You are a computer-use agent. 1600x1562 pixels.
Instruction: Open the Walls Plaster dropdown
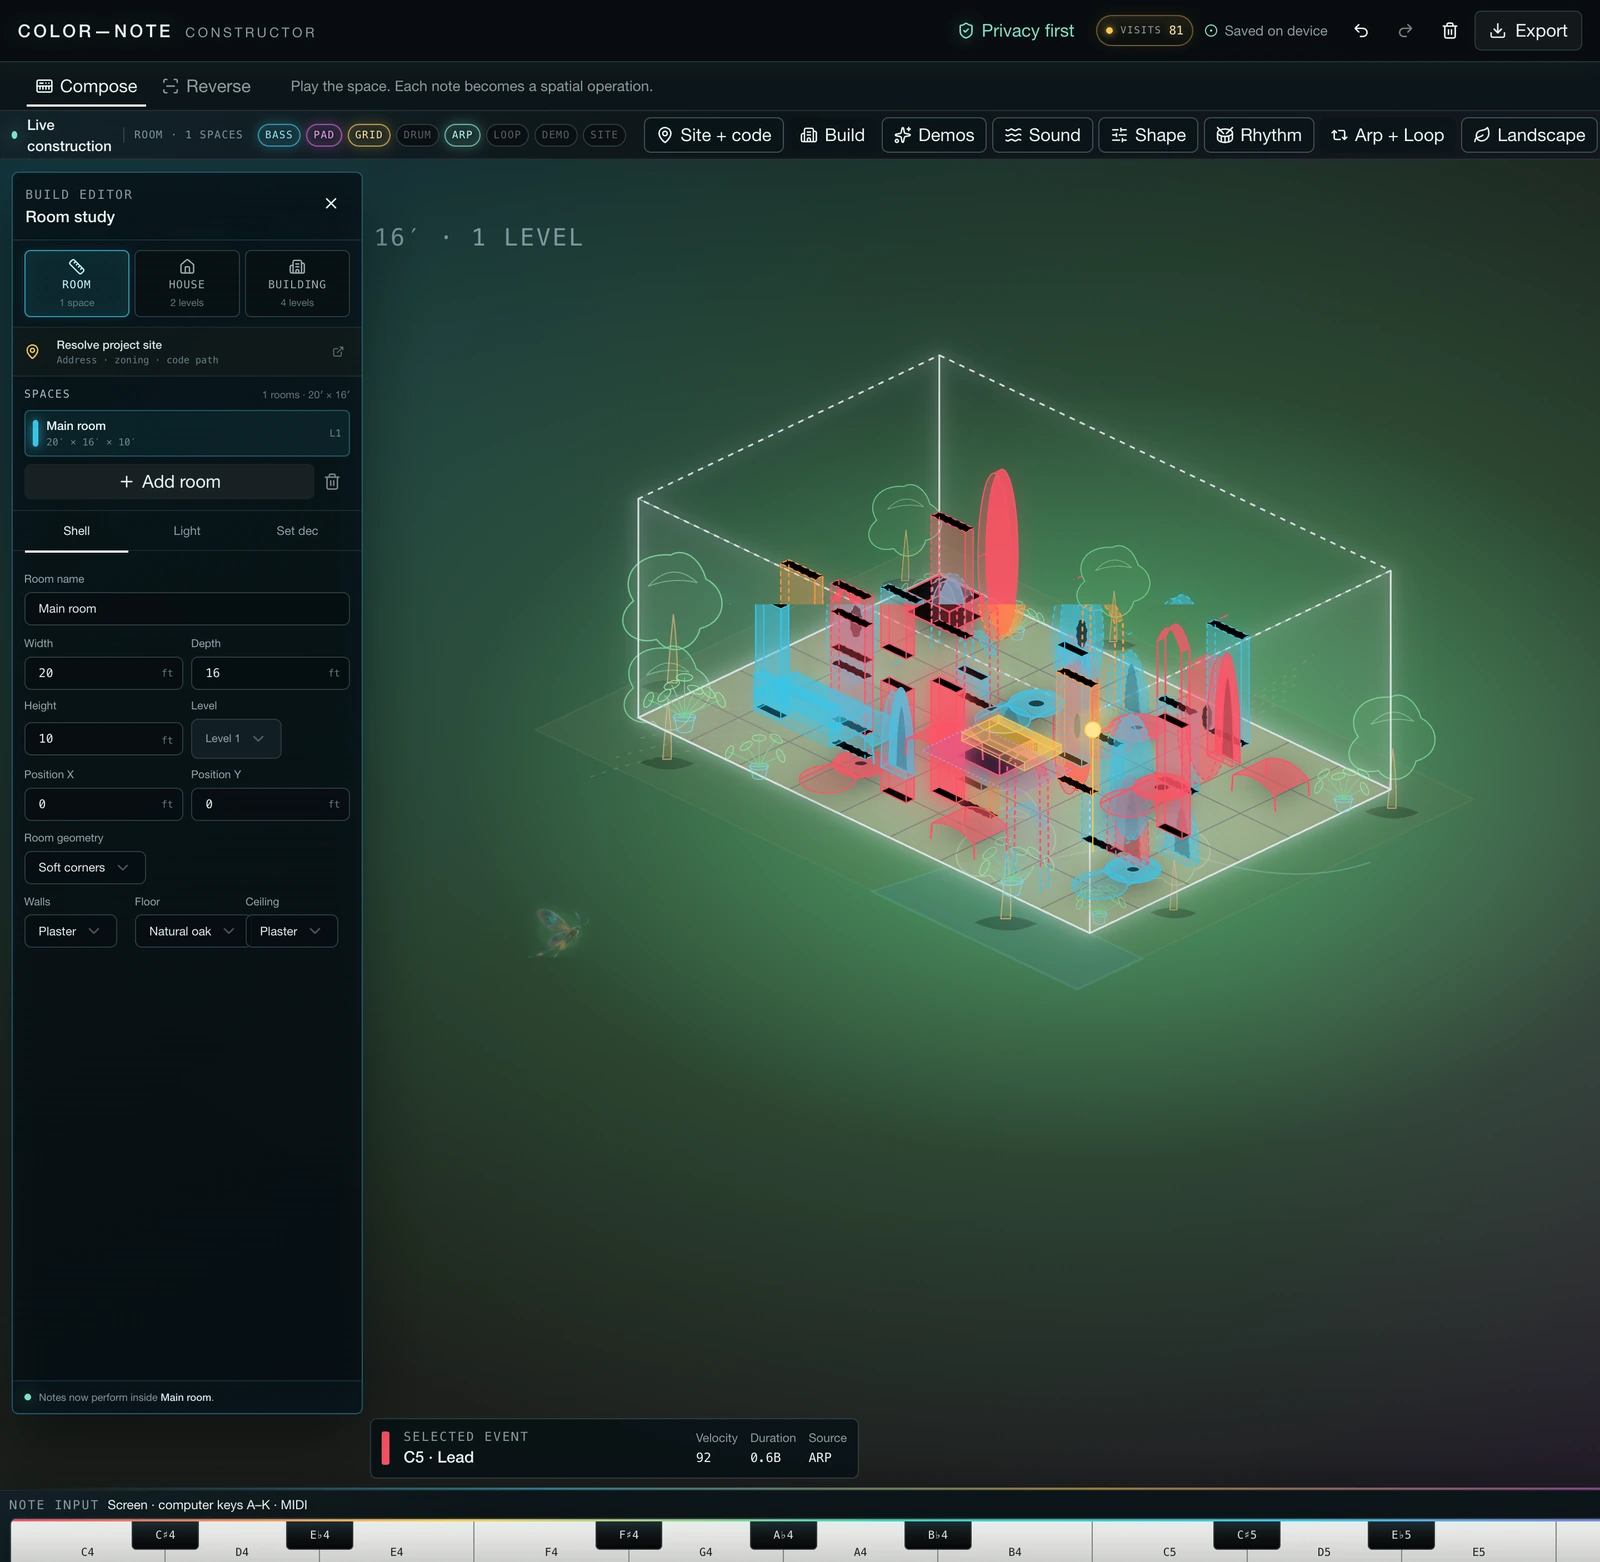pos(70,931)
